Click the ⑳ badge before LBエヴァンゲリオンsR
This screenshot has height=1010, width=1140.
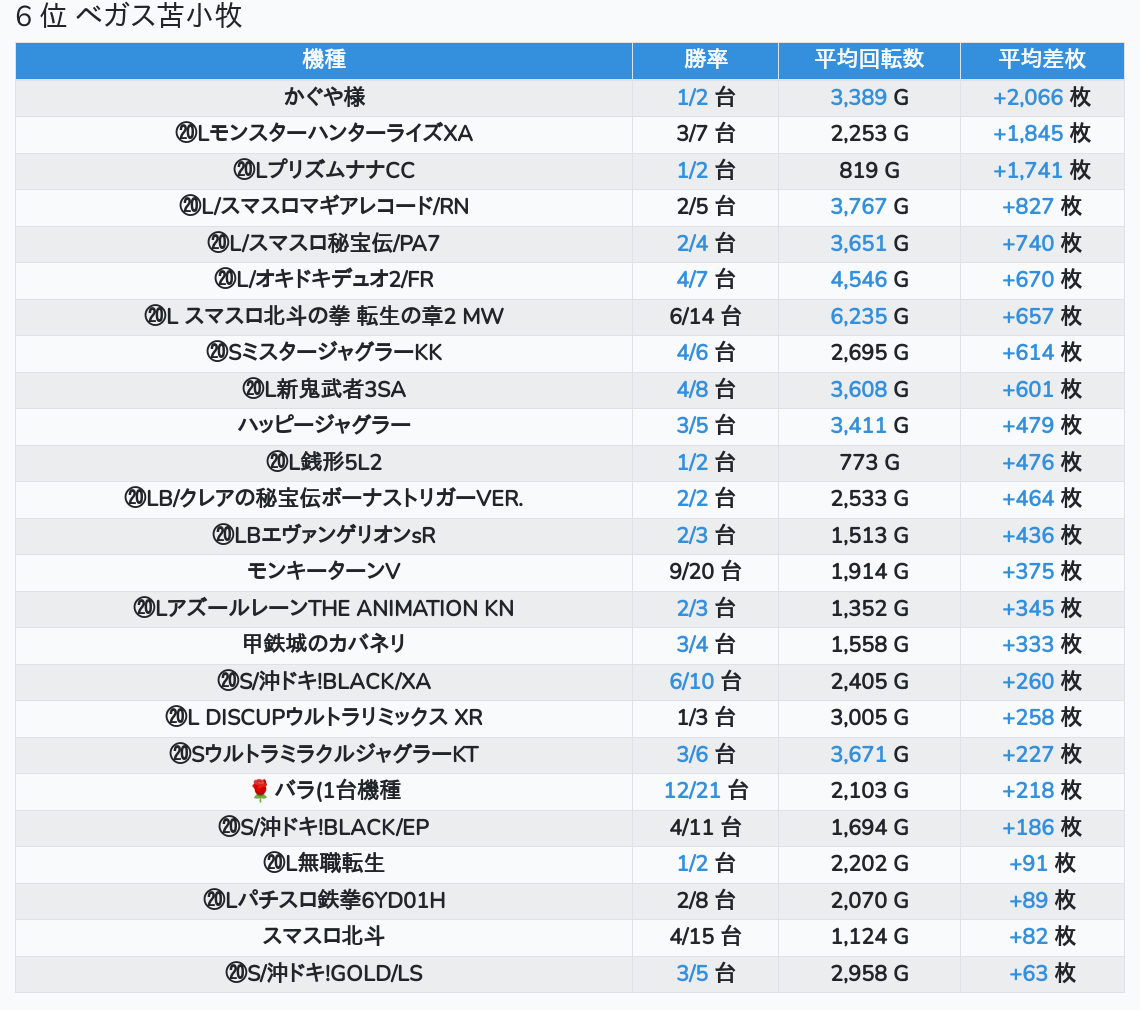tap(223, 535)
